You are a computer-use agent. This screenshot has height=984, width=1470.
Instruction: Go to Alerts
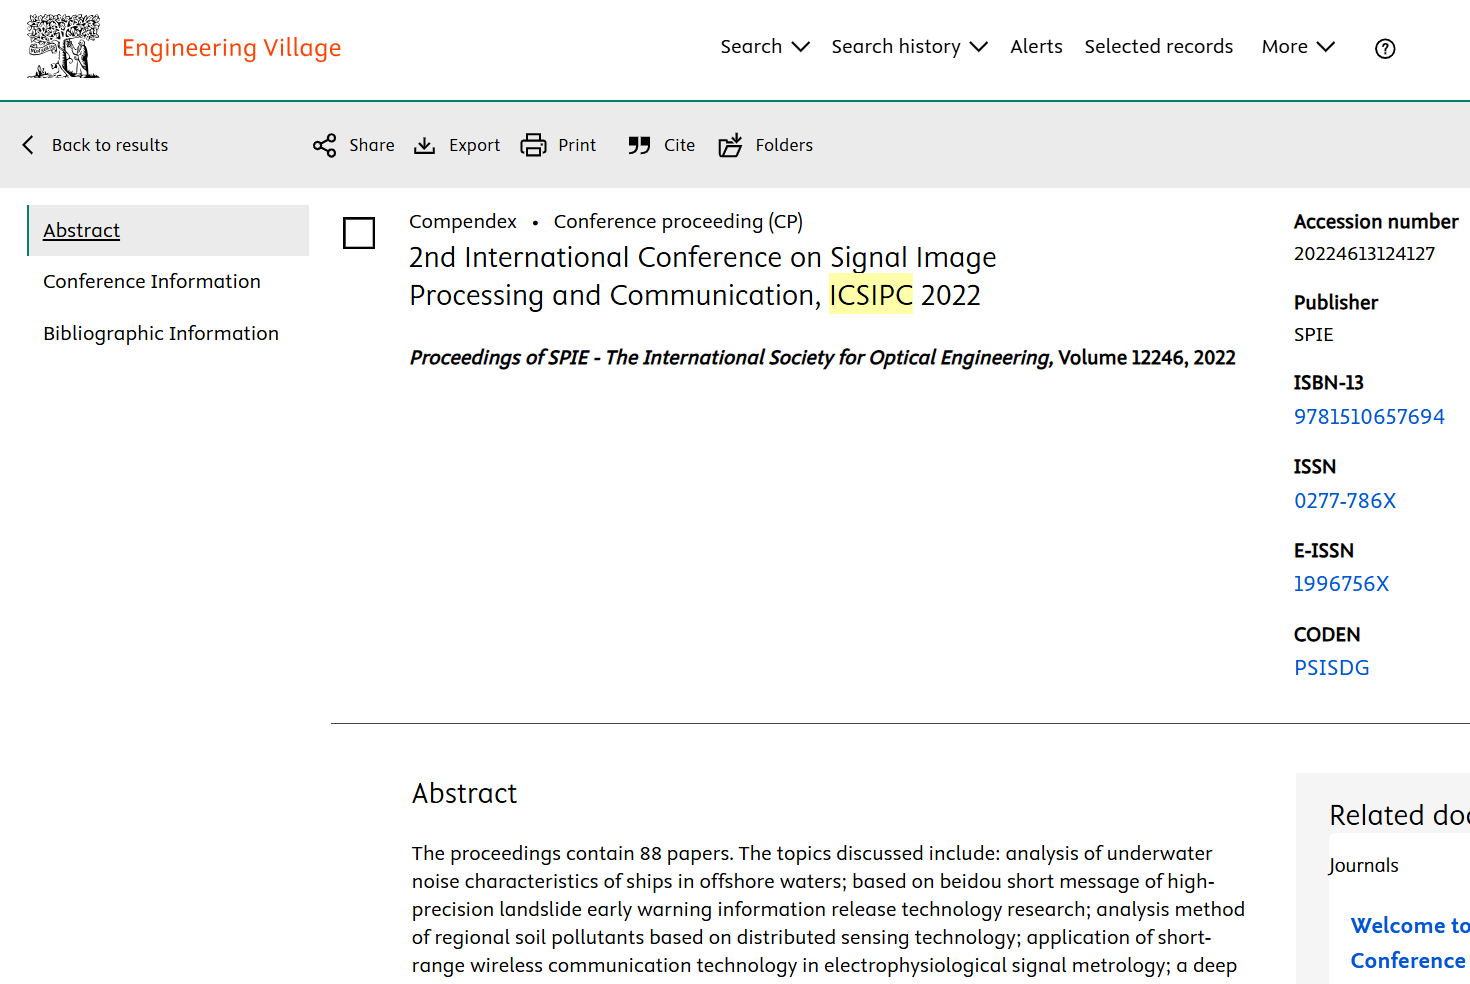pyautogui.click(x=1036, y=47)
